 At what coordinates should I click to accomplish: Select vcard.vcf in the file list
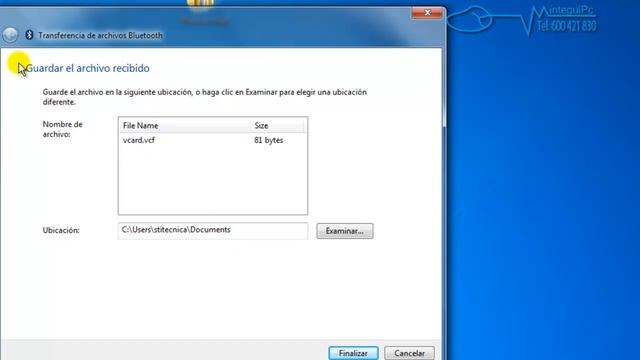139,140
